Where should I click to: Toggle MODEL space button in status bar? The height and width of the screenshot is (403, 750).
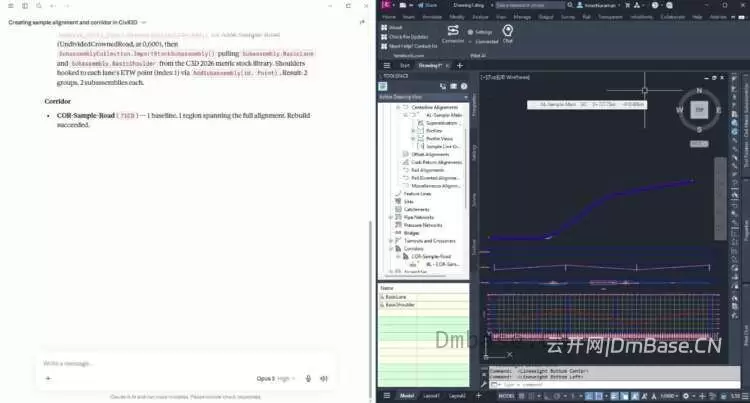point(506,396)
